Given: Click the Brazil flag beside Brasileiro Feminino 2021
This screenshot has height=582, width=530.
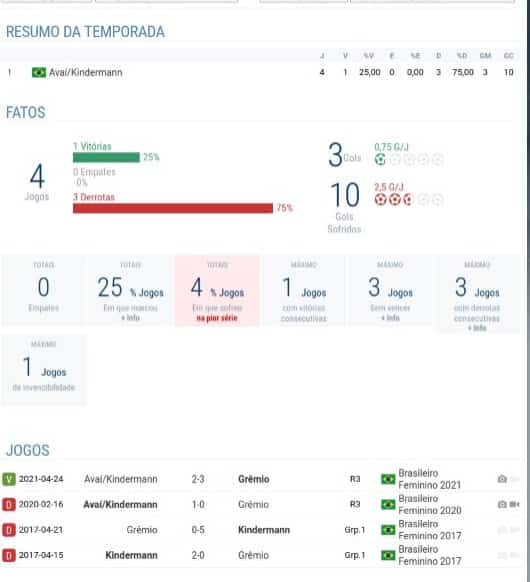Looking at the screenshot, I should tap(388, 479).
